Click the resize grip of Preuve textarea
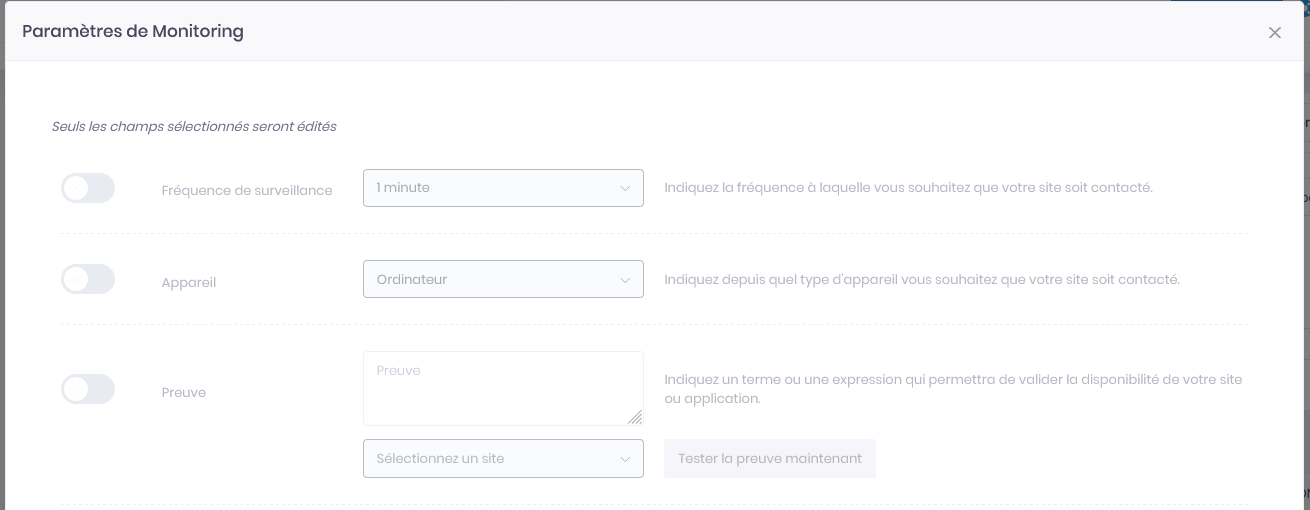The height and width of the screenshot is (510, 1310). point(635,417)
